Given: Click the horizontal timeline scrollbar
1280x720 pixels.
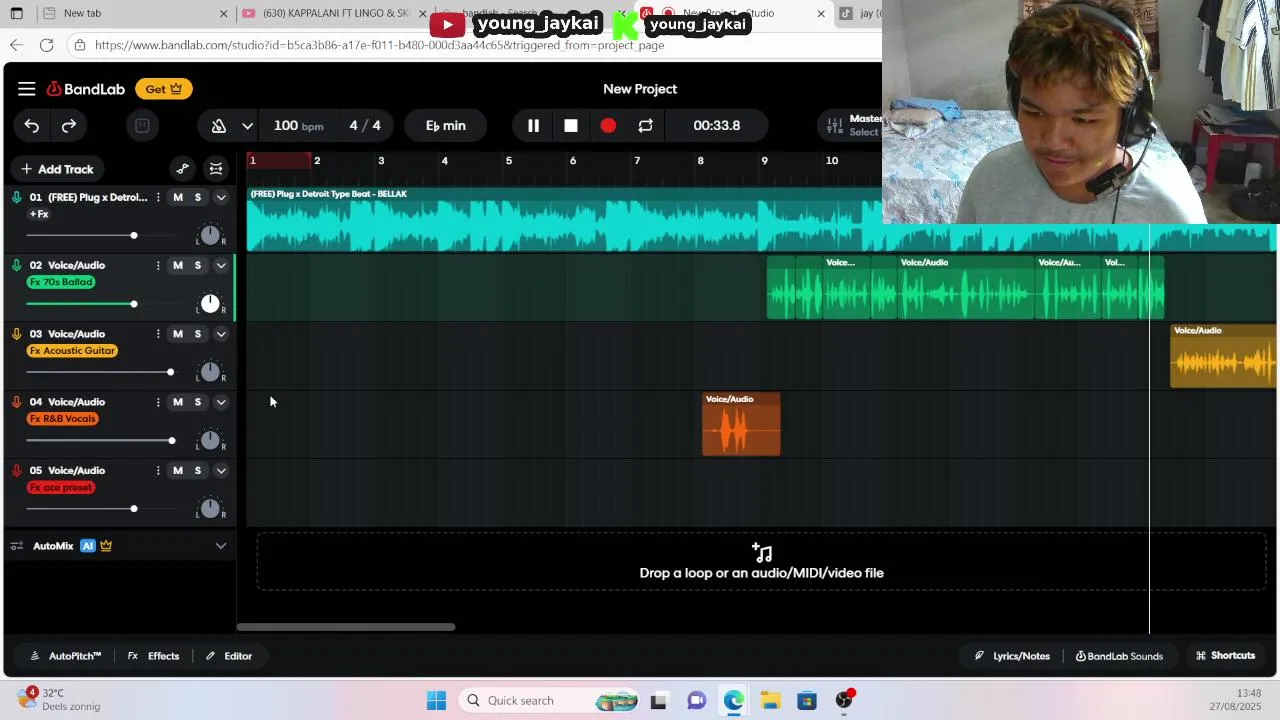Looking at the screenshot, I should coord(346,627).
